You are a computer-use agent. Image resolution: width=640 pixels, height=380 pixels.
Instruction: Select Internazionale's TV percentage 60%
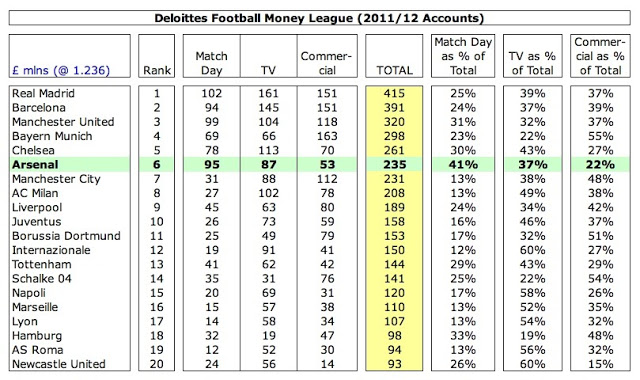(532, 250)
